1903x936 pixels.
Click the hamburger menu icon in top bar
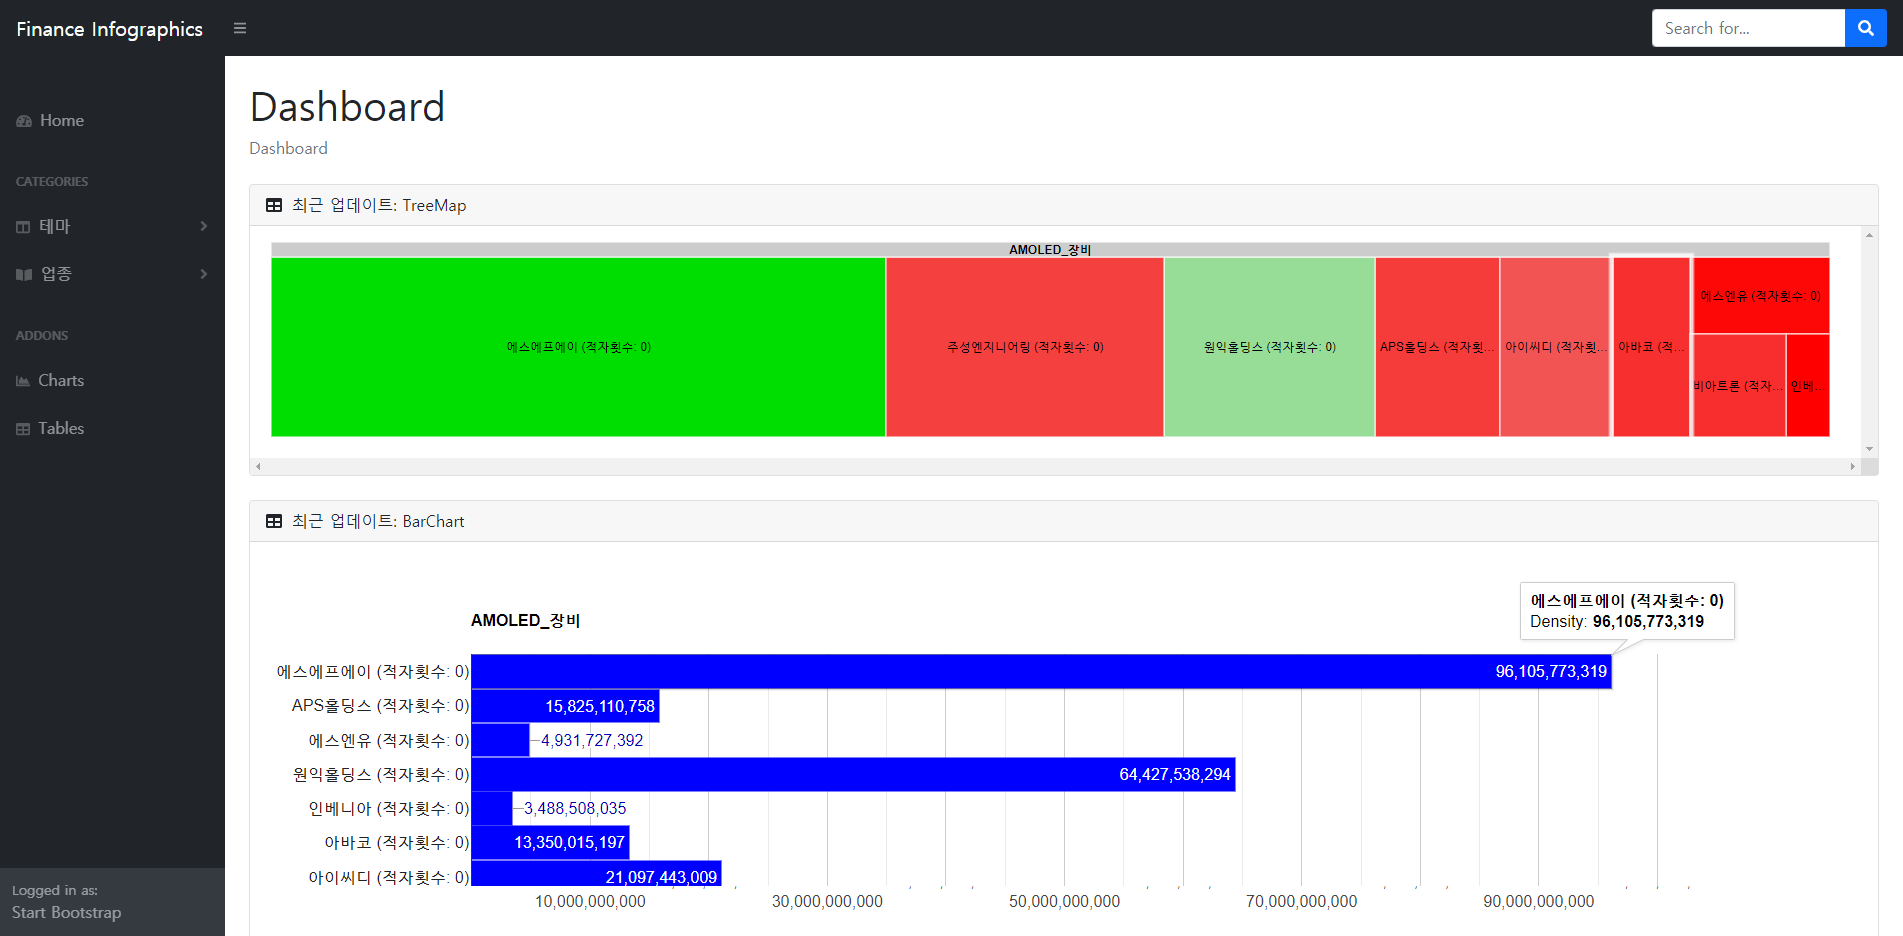point(239,28)
